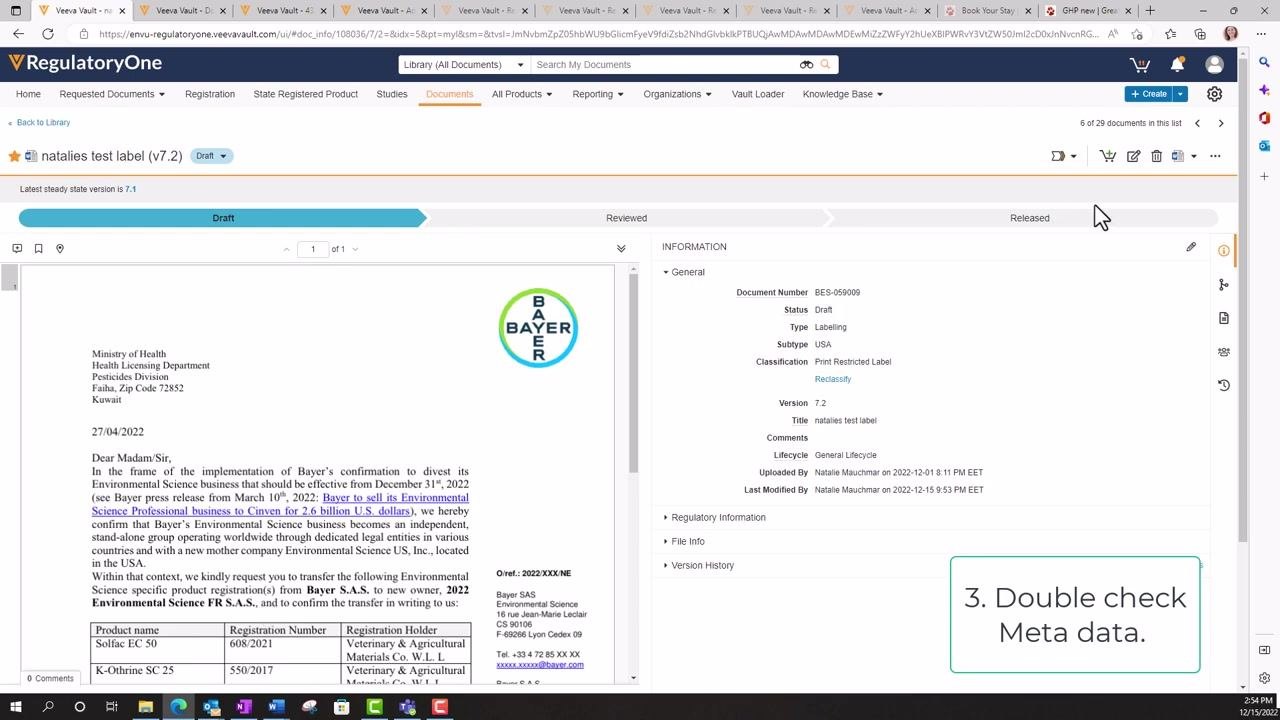Click the search magnifier icon

pyautogui.click(x=825, y=65)
